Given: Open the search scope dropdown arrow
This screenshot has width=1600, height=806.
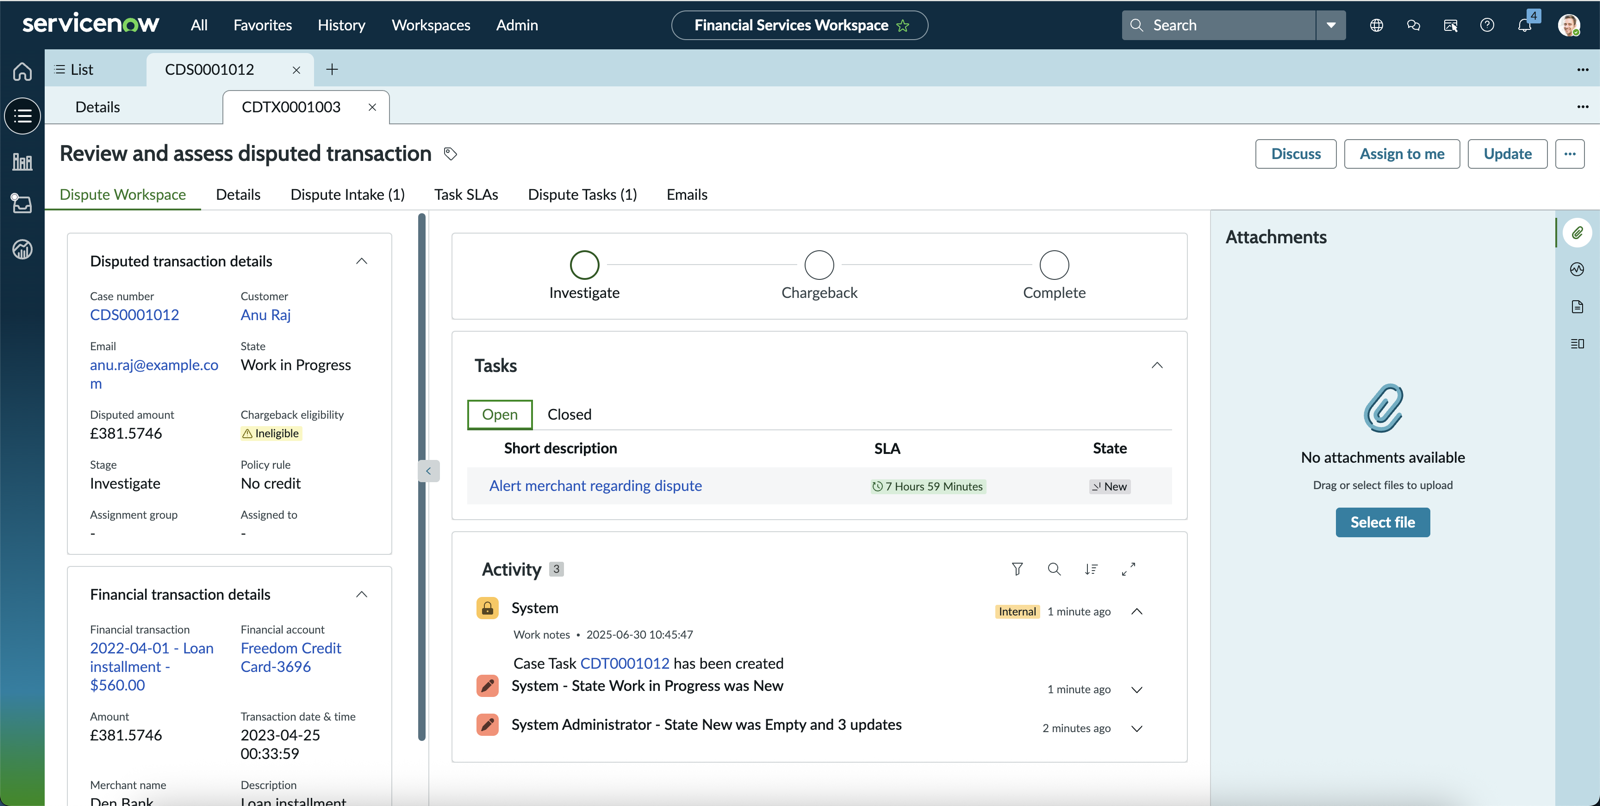Looking at the screenshot, I should pyautogui.click(x=1331, y=25).
